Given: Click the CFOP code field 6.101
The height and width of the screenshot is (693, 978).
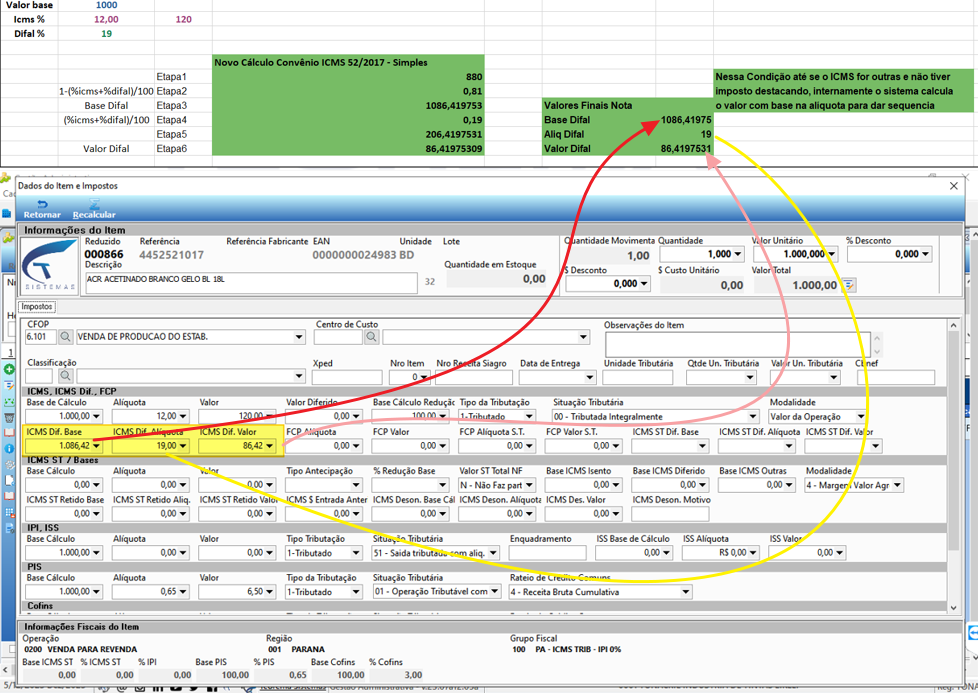Looking at the screenshot, I should click(x=41, y=337).
